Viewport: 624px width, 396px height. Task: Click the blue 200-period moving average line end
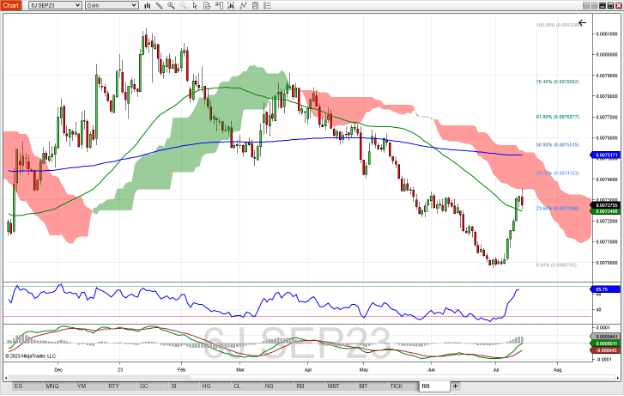pyautogui.click(x=521, y=155)
